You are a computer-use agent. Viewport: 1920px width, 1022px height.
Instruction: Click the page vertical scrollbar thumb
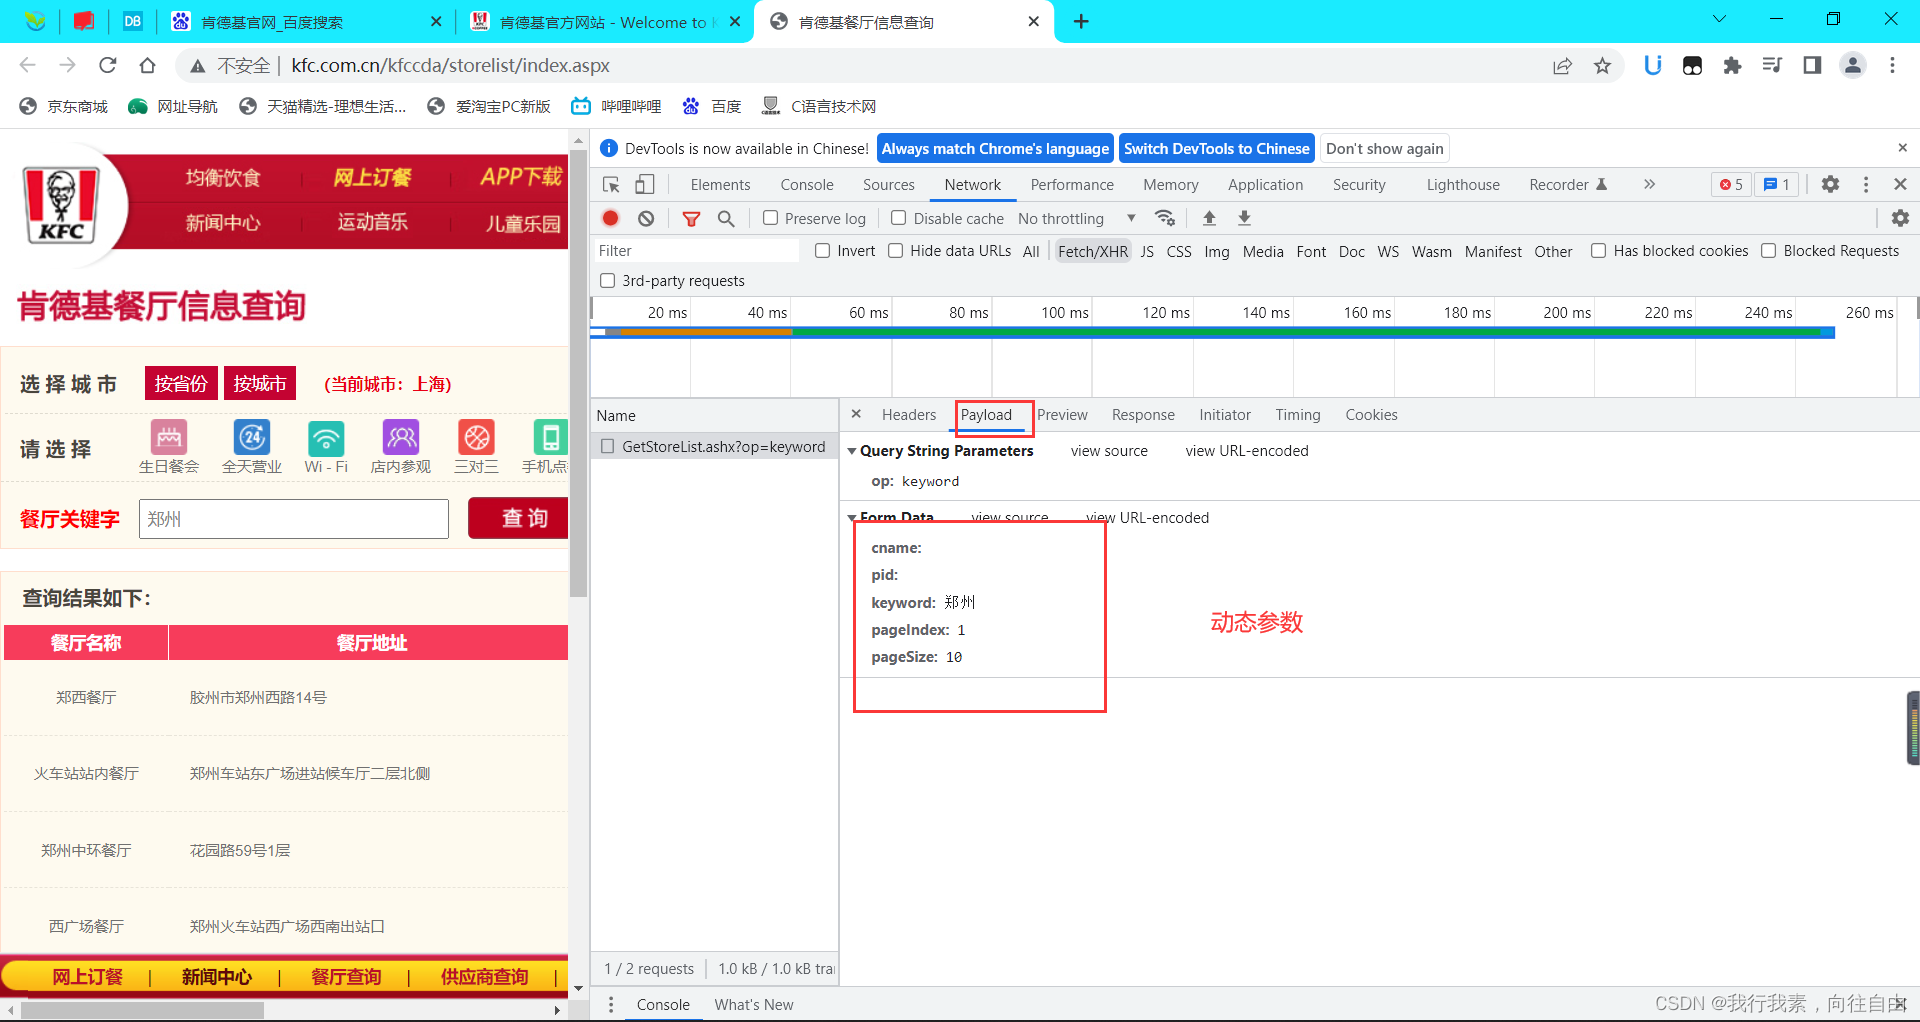coord(578,372)
